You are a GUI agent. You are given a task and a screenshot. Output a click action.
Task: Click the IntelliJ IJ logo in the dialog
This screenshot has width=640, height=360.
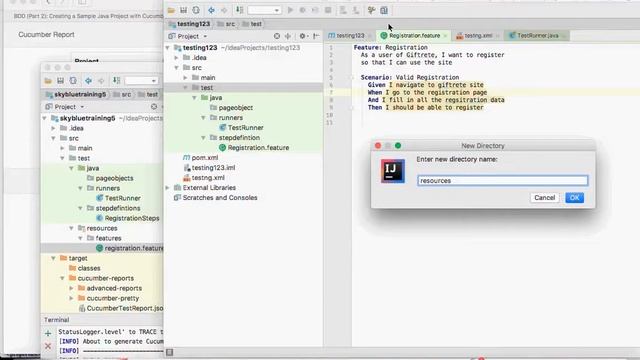coord(393,171)
